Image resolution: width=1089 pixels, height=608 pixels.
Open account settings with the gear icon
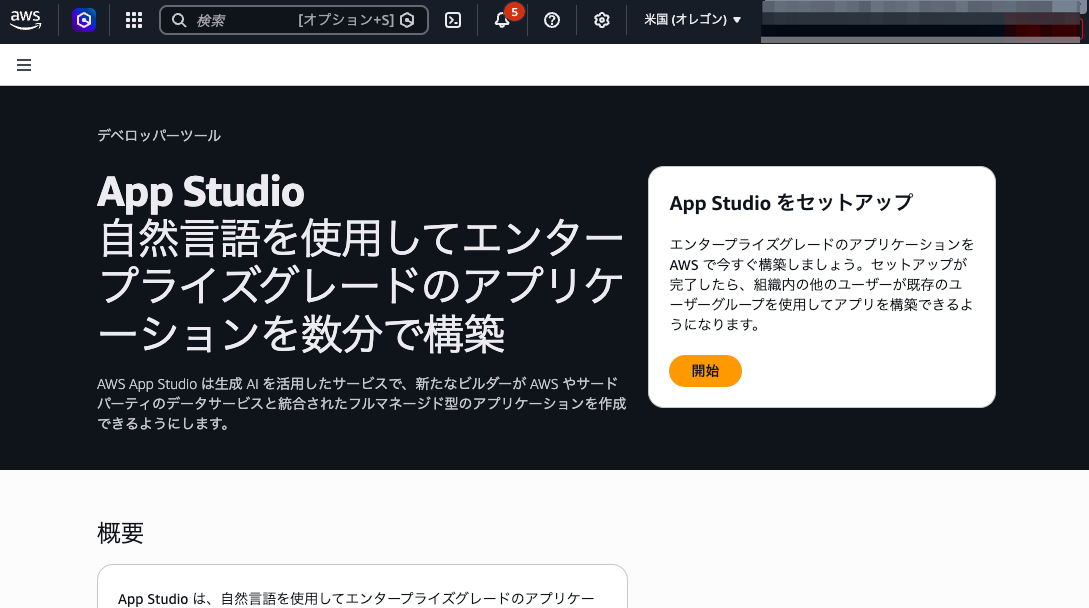coord(601,20)
